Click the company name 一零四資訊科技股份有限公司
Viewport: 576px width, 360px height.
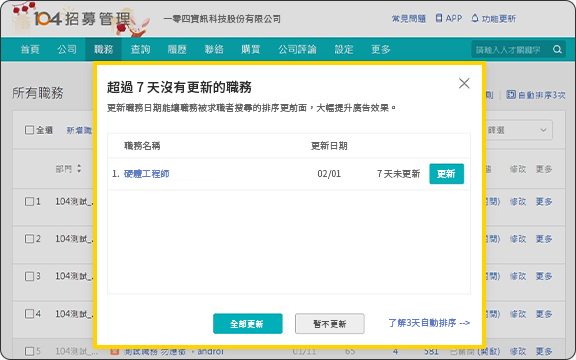(x=222, y=19)
